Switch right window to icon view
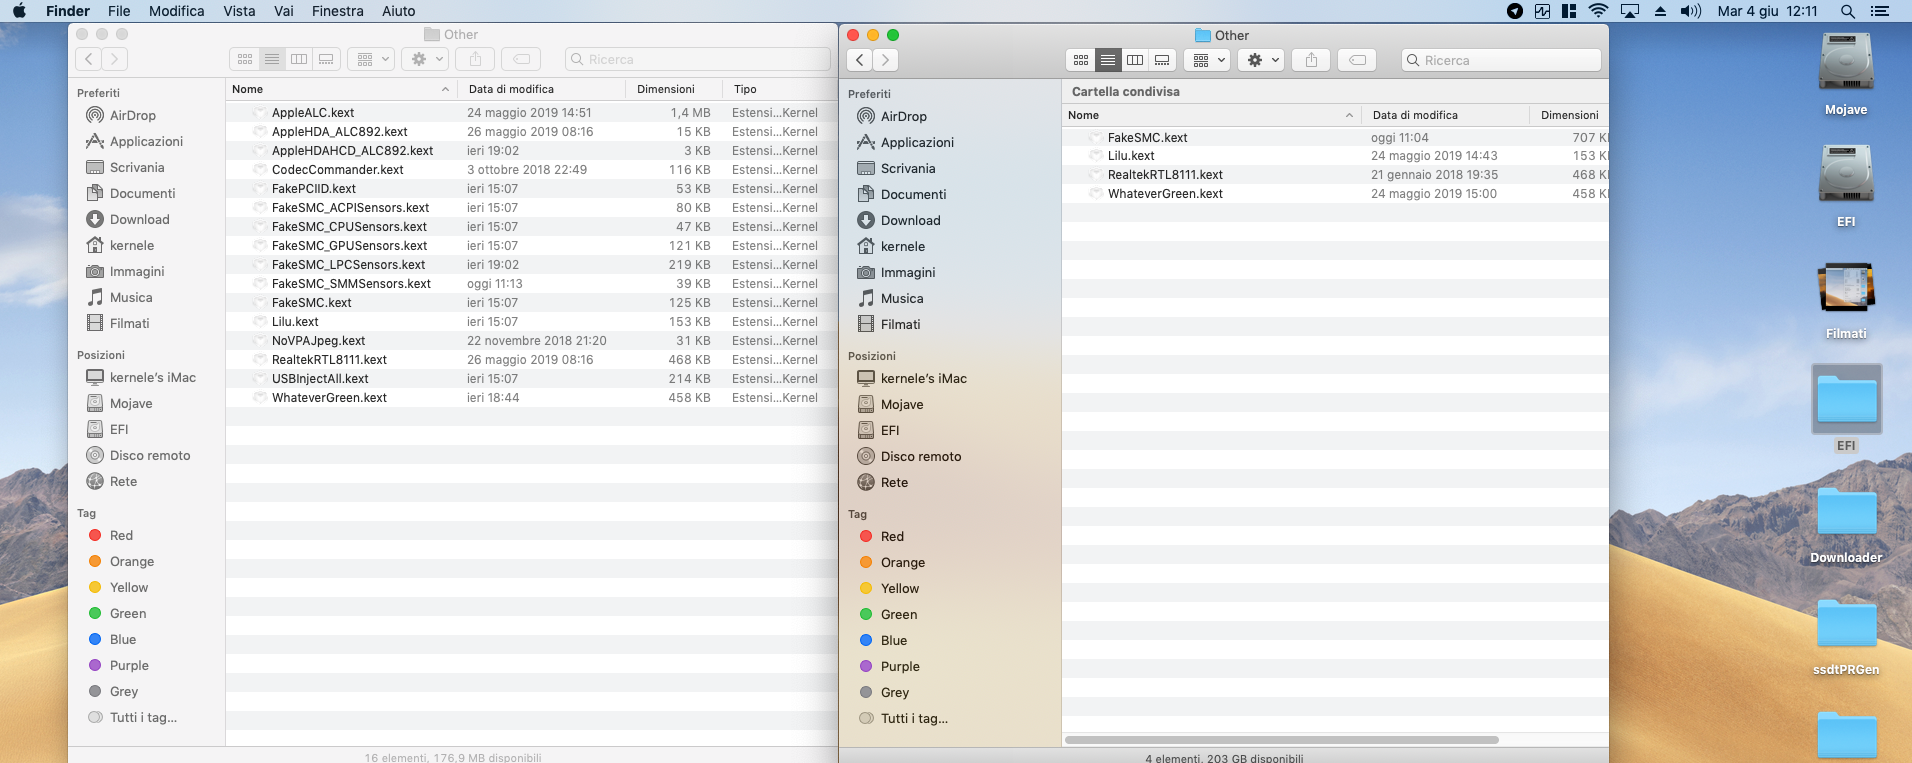This screenshot has width=1912, height=763. point(1081,60)
